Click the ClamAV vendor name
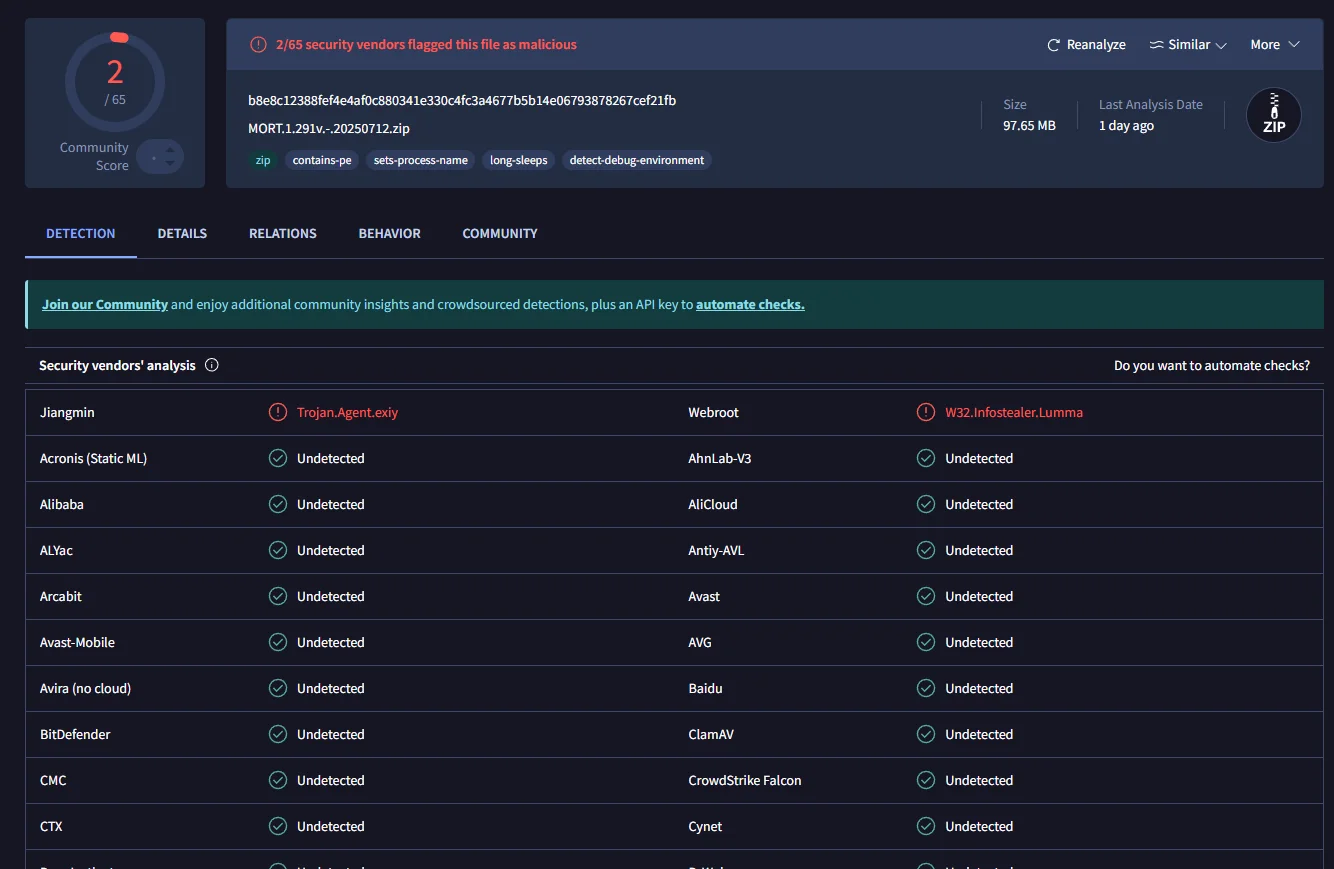Image resolution: width=1334 pixels, height=869 pixels. click(x=711, y=734)
